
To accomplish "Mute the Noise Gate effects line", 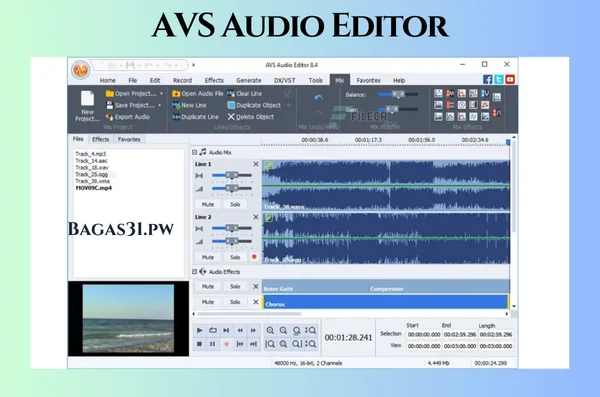I will tap(208, 287).
